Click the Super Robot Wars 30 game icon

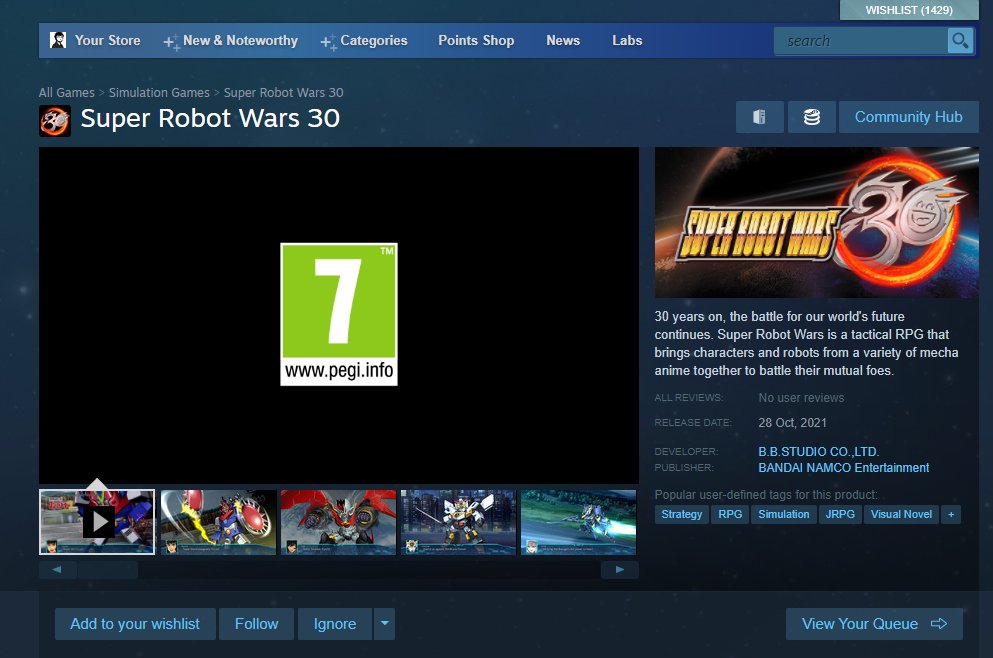(x=55, y=120)
